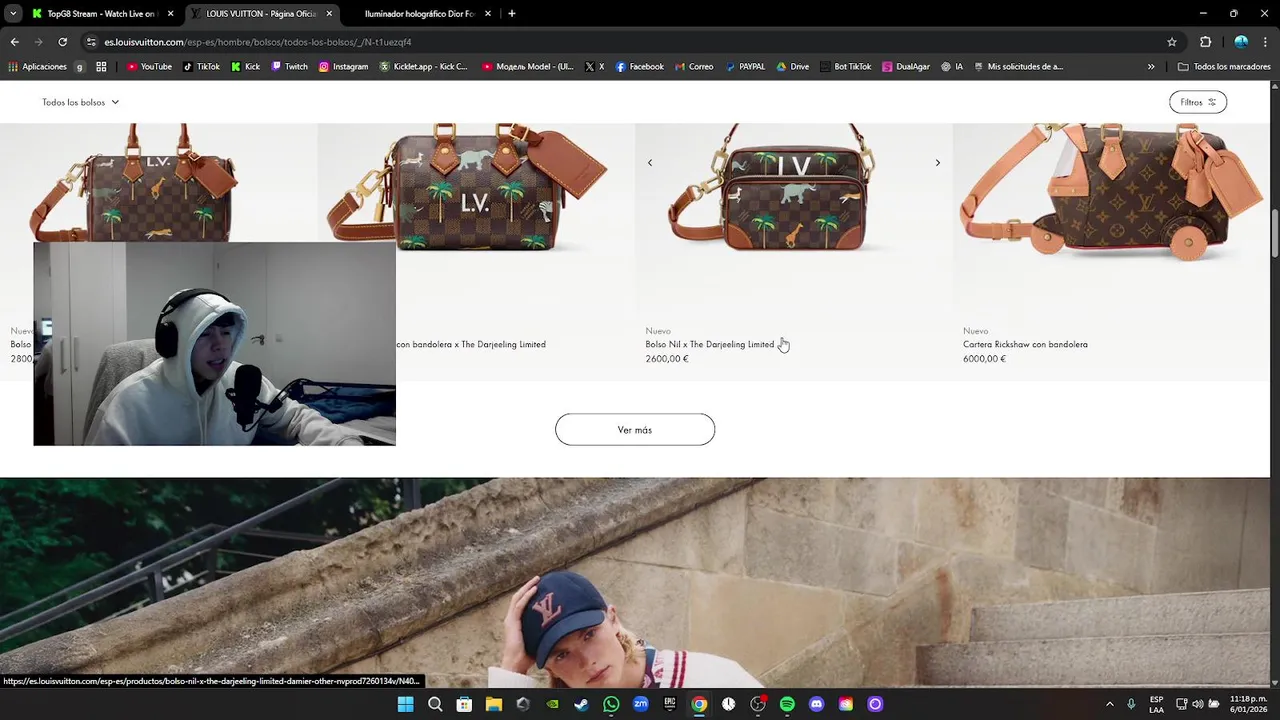1280x720 pixels.
Task: Switch to the TopG8 Stream Kick tab
Action: click(103, 14)
